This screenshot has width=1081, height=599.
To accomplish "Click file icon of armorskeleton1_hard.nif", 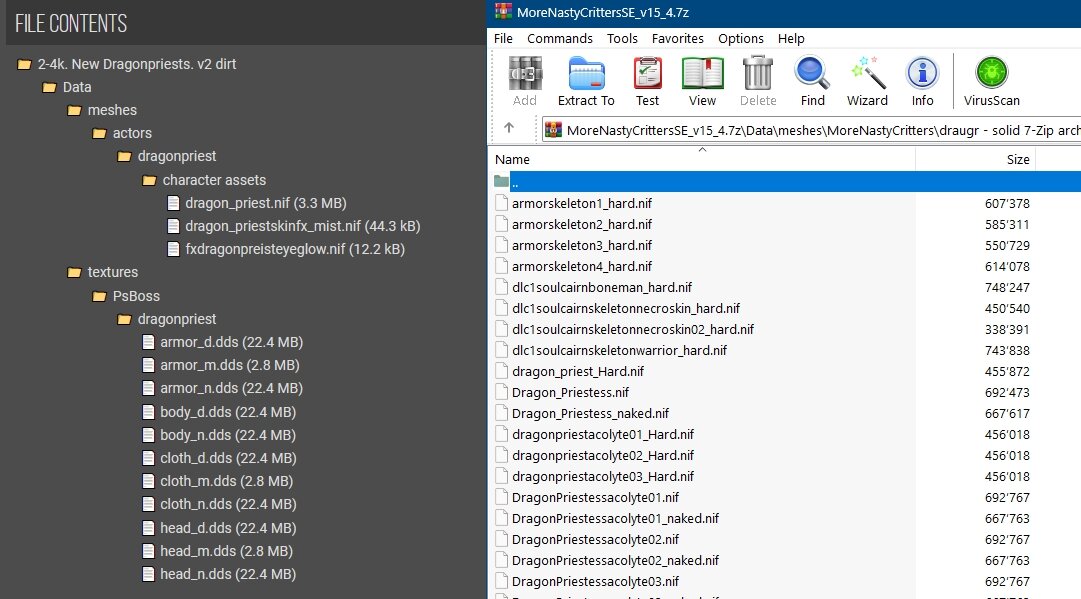I will pos(502,203).
